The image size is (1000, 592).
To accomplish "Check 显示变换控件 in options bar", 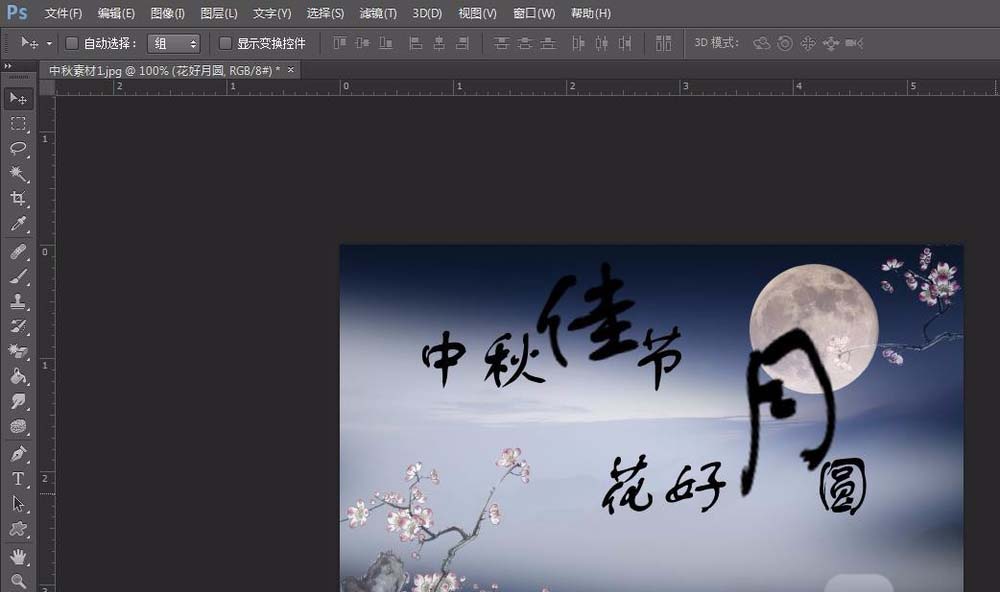I will [225, 43].
